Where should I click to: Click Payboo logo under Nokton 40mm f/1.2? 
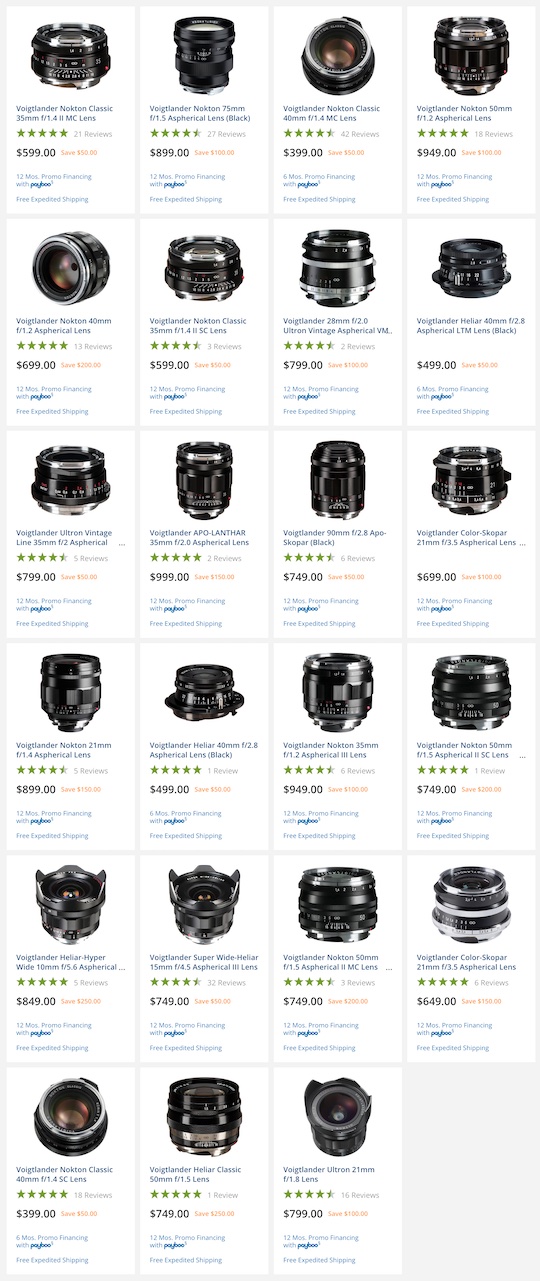41,396
